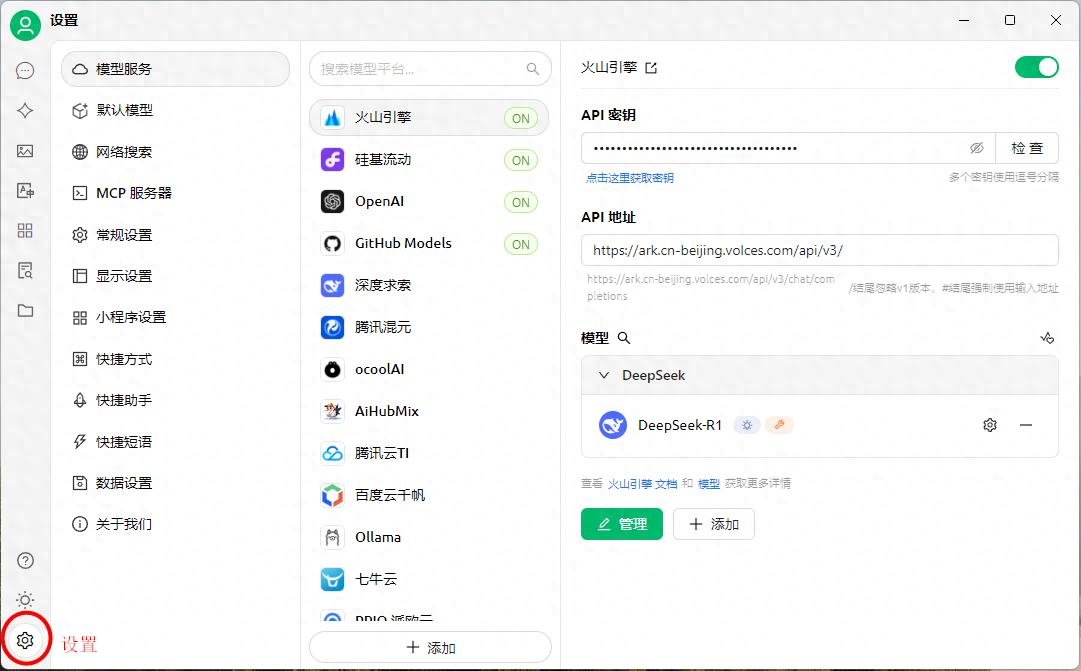Viewport: 1081px width, 671px height.
Task: Select the AiHubMix provider
Action: click(429, 411)
